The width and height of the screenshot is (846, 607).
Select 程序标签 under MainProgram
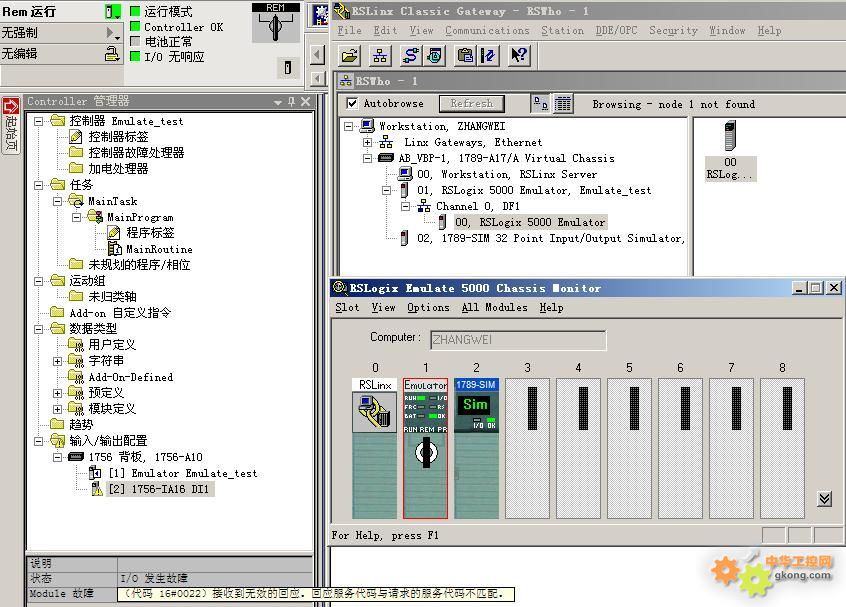(x=150, y=233)
